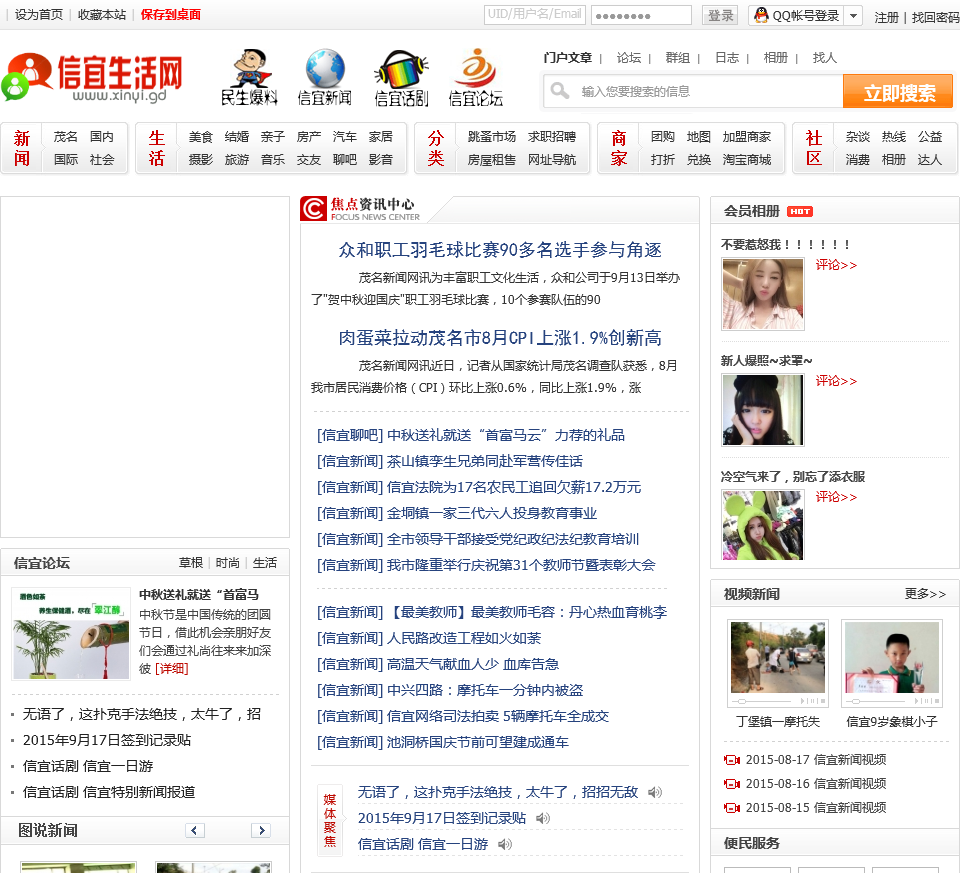Open 团购 in the 商家 menu
Screen dimensions: 960x873
pos(662,137)
